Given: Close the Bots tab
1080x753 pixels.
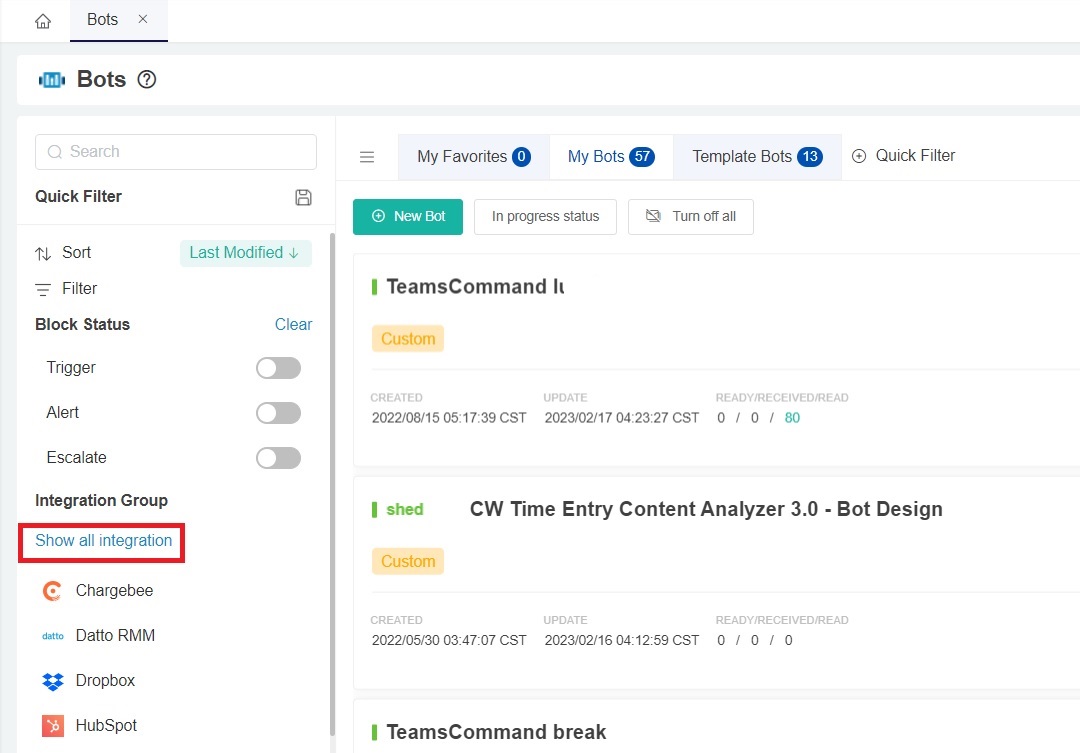Looking at the screenshot, I should 142,20.
